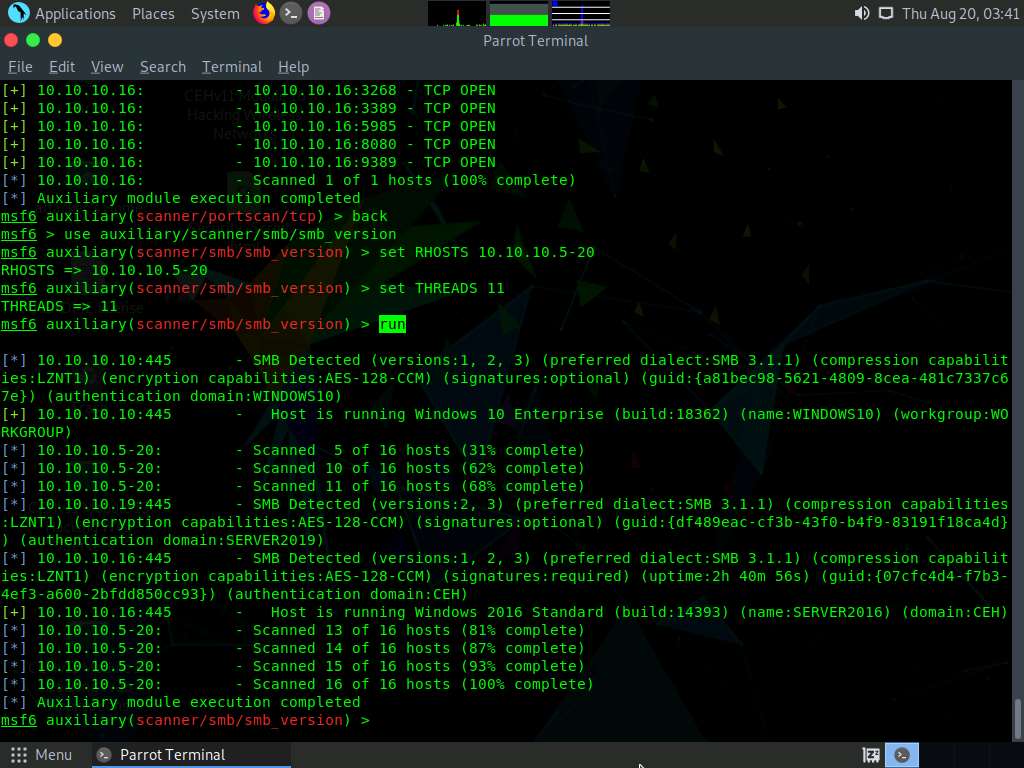Close the Parrot Terminal window with the red button
The height and width of the screenshot is (768, 1024).
coord(11,40)
